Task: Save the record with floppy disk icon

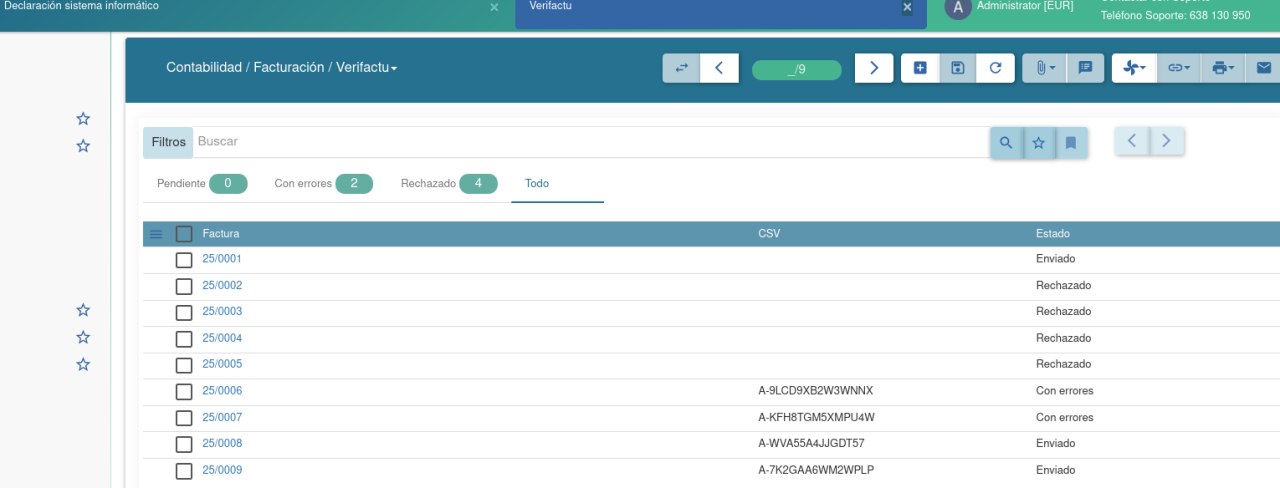Action: pos(957,68)
